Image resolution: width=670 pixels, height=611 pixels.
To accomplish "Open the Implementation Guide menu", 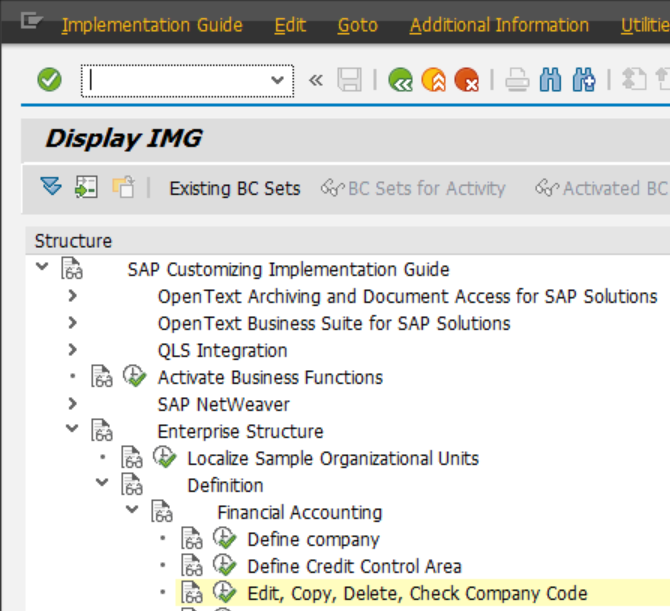I will point(152,25).
